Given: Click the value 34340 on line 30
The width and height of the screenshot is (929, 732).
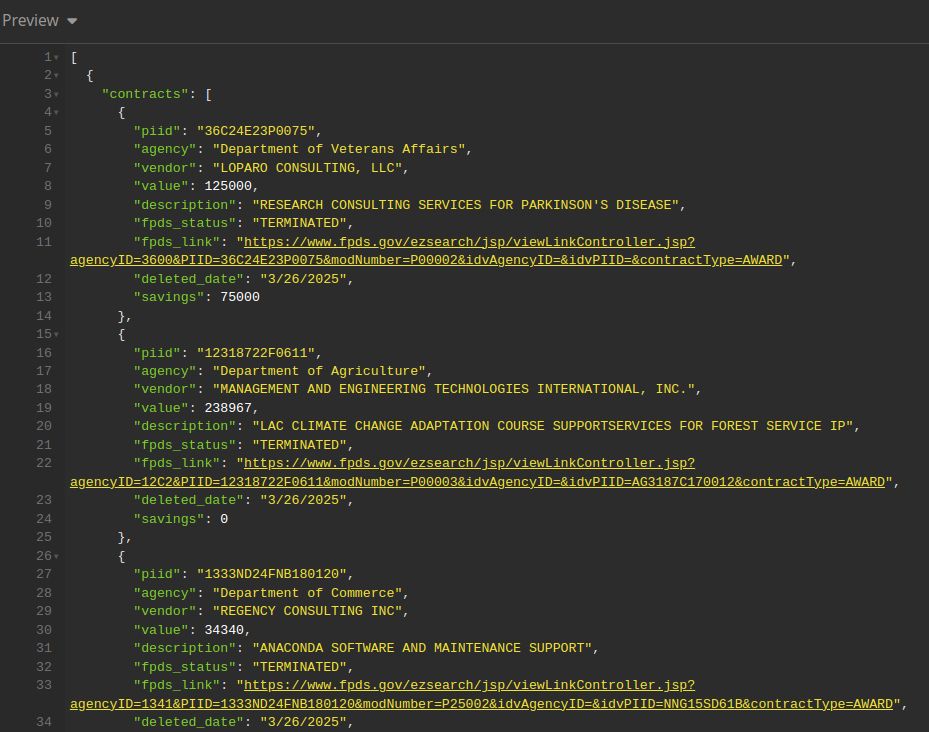Looking at the screenshot, I should coord(226,629).
